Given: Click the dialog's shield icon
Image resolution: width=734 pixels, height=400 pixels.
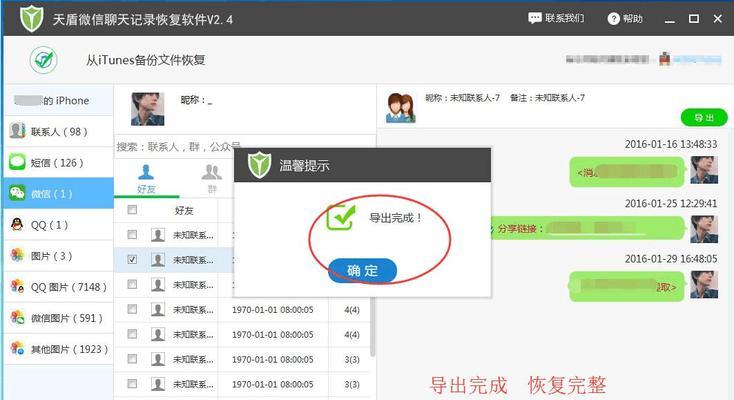Looking at the screenshot, I should (259, 165).
